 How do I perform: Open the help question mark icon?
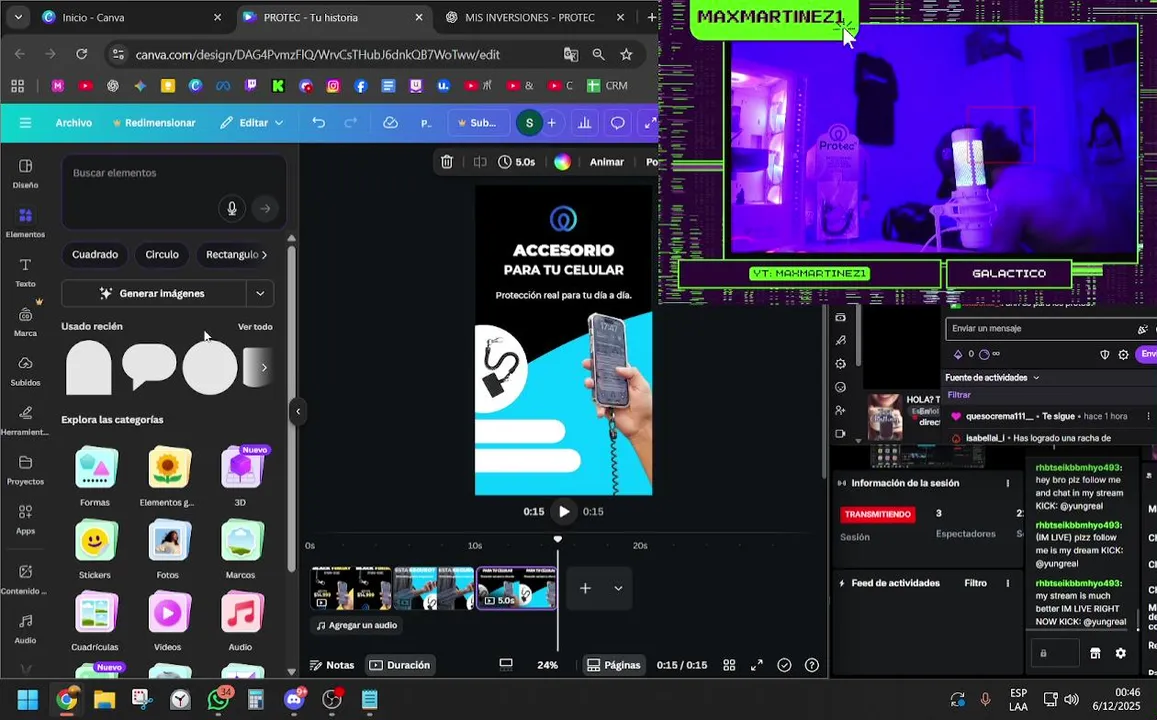point(812,665)
